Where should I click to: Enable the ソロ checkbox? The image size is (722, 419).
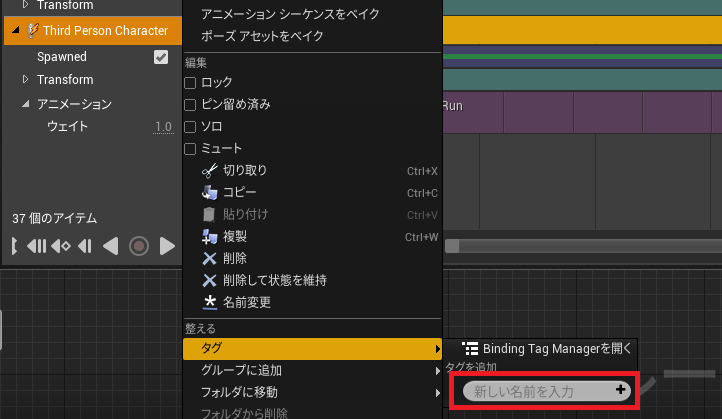pyautogui.click(x=190, y=127)
